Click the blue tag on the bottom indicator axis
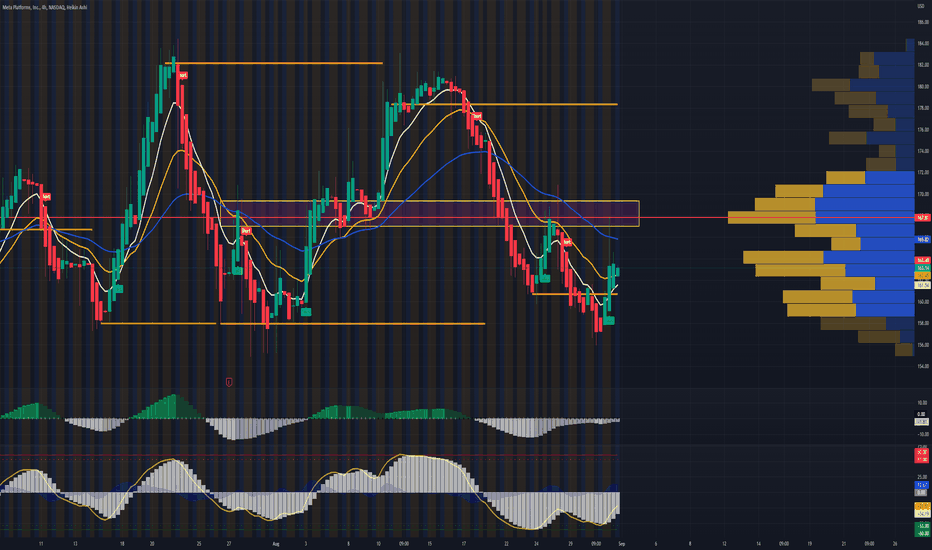 pyautogui.click(x=922, y=485)
